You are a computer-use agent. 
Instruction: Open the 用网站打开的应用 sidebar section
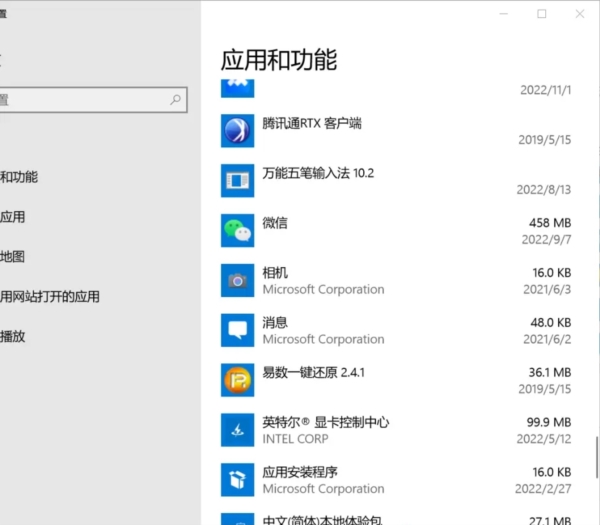pyautogui.click(x=50, y=297)
